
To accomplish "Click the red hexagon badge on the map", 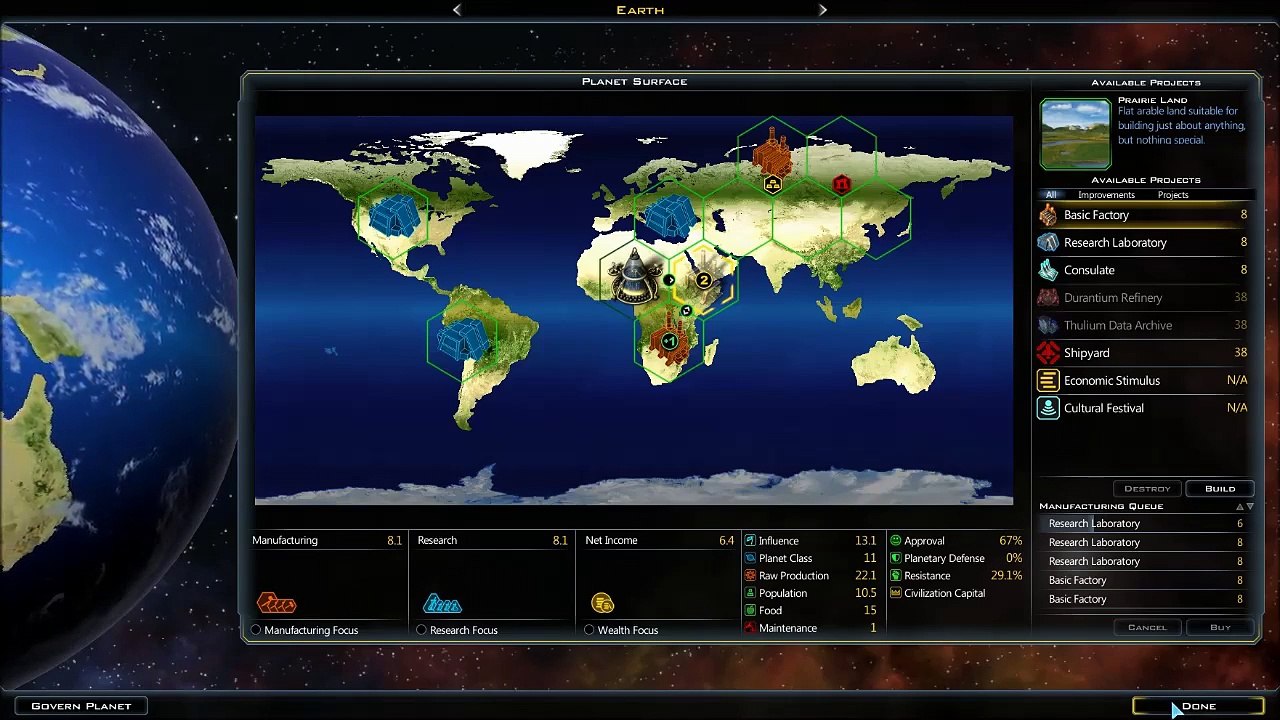I will point(841,184).
